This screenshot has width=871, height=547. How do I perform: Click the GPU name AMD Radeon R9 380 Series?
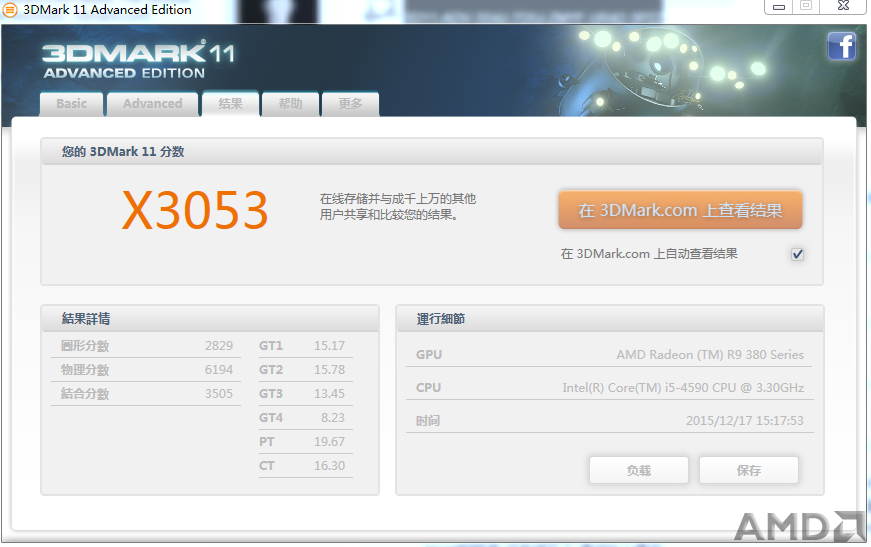click(x=710, y=354)
